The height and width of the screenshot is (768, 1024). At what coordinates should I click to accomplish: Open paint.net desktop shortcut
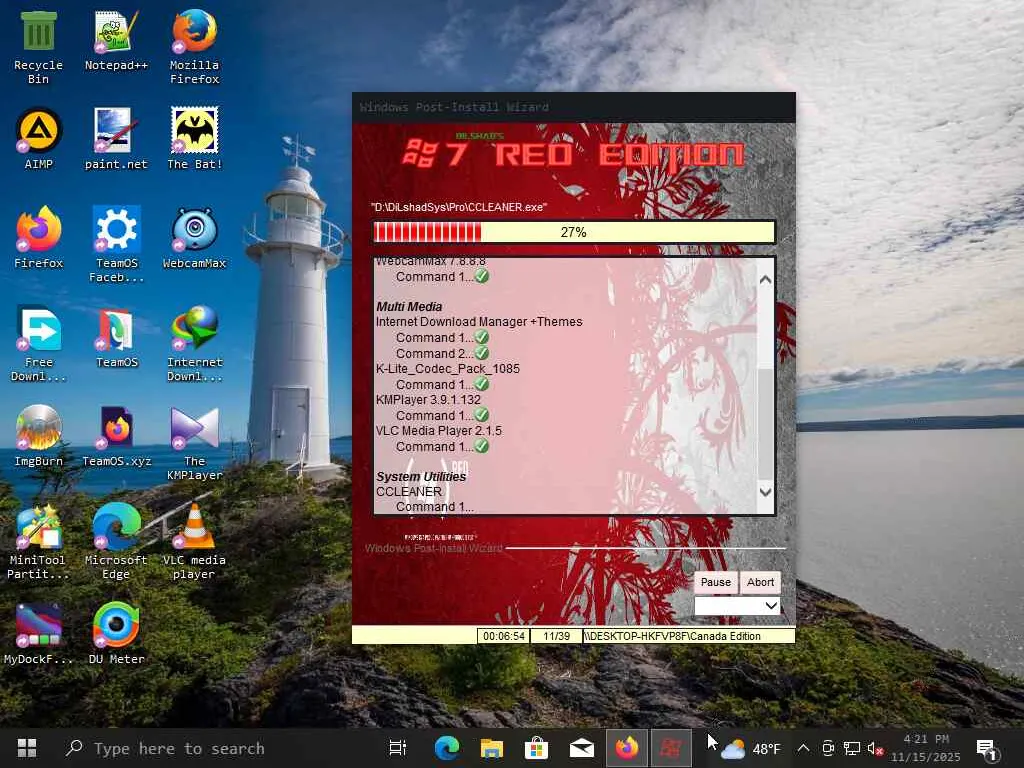[116, 139]
